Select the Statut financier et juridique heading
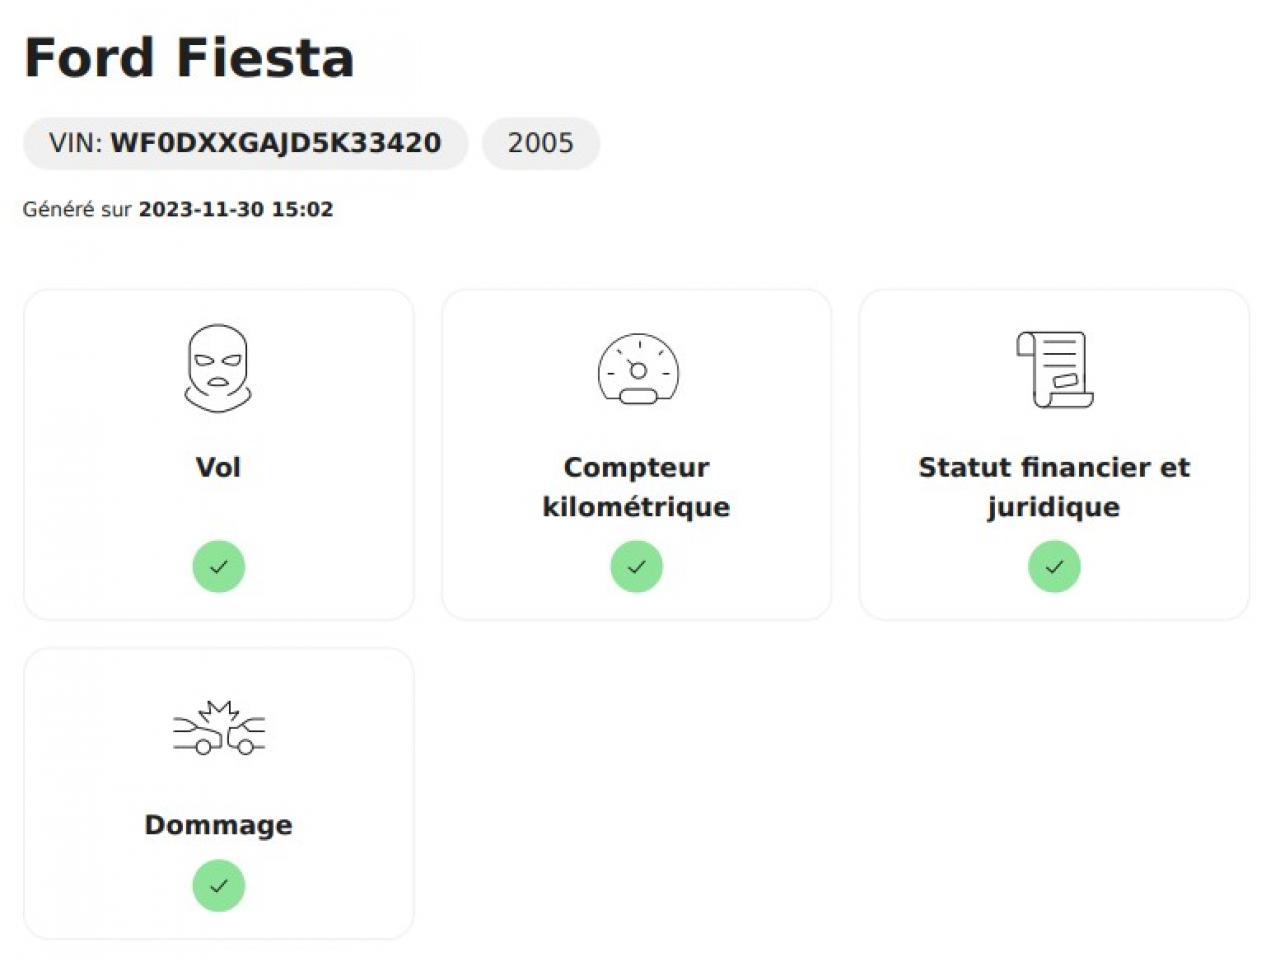Screen dimensions: 1280x960 point(1054,486)
